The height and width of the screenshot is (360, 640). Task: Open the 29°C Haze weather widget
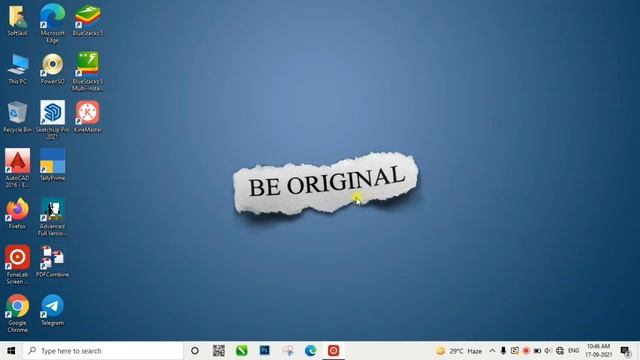pyautogui.click(x=459, y=351)
